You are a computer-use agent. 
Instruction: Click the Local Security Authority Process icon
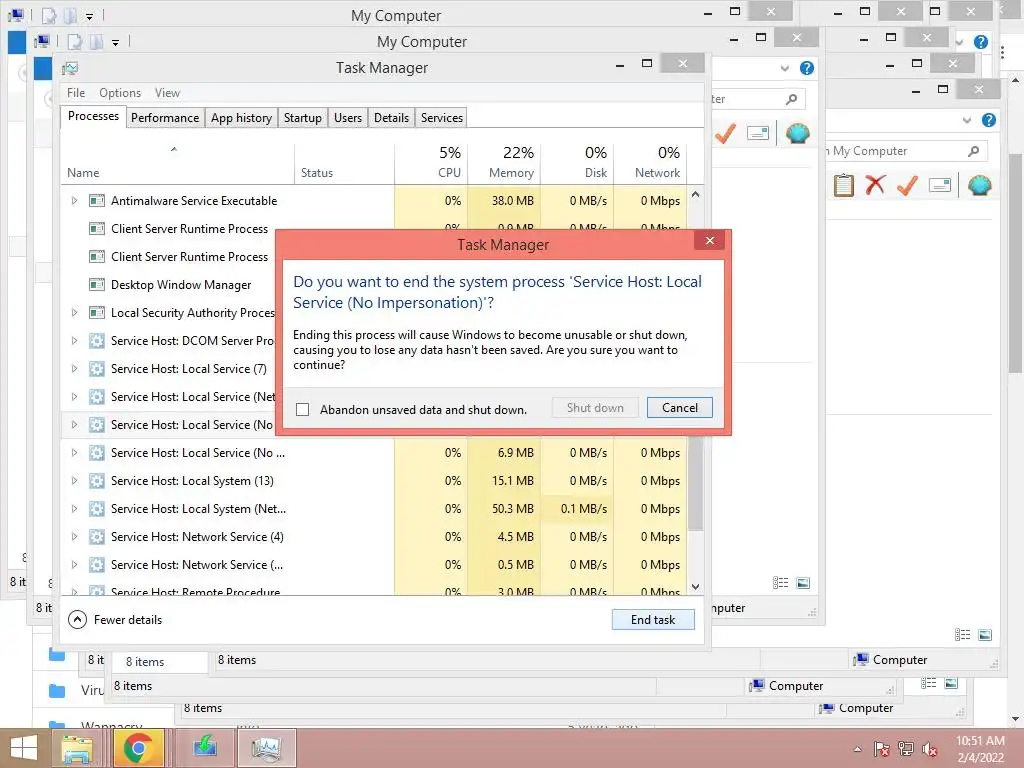97,313
